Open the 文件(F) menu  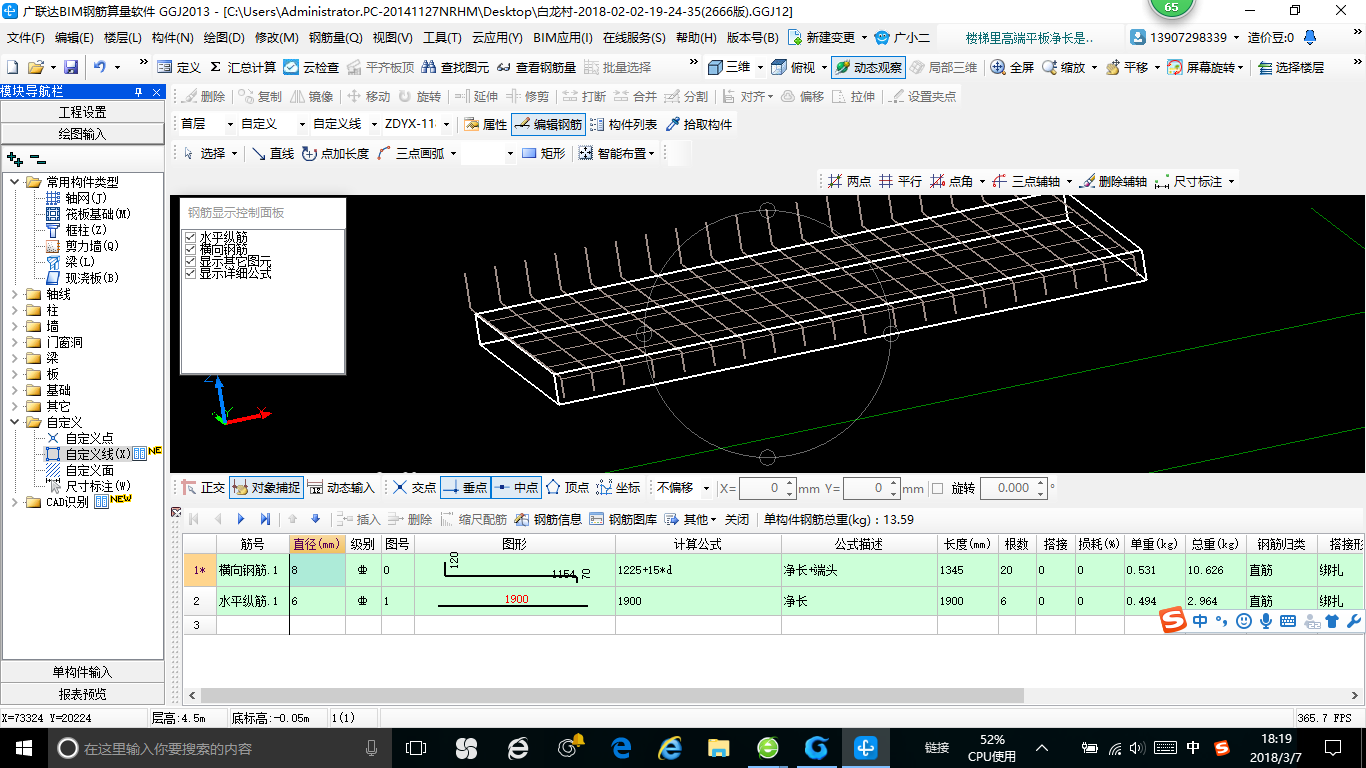click(26, 38)
